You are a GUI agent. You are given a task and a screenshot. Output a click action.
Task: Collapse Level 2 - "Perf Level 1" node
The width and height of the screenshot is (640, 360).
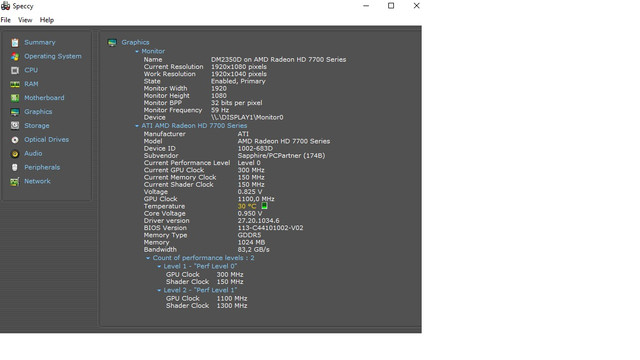[x=159, y=290]
